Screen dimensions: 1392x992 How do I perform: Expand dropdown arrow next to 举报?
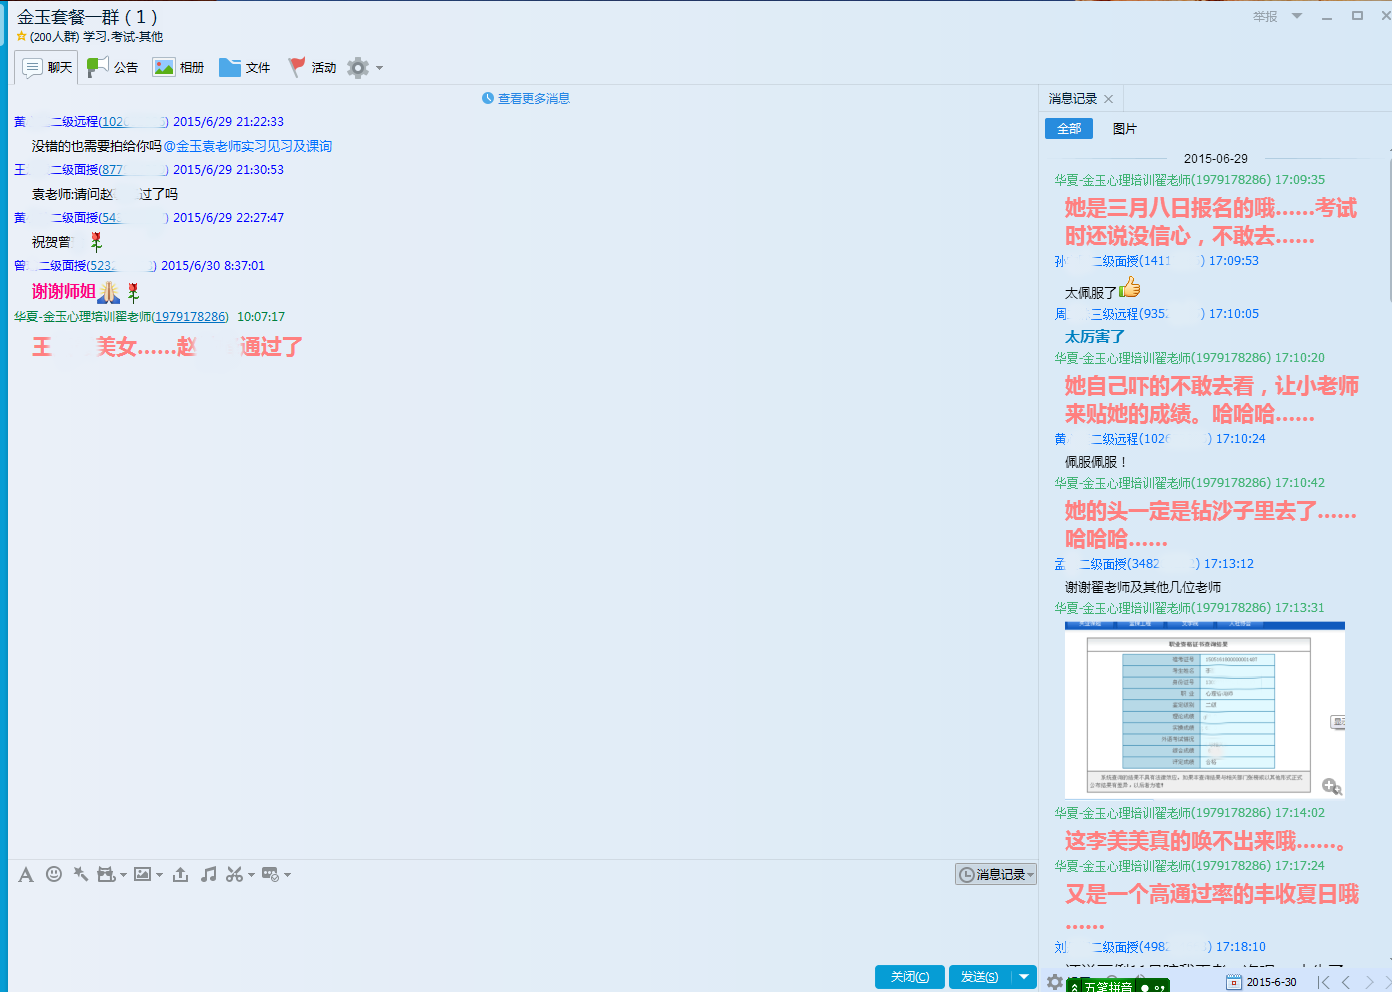[1297, 16]
